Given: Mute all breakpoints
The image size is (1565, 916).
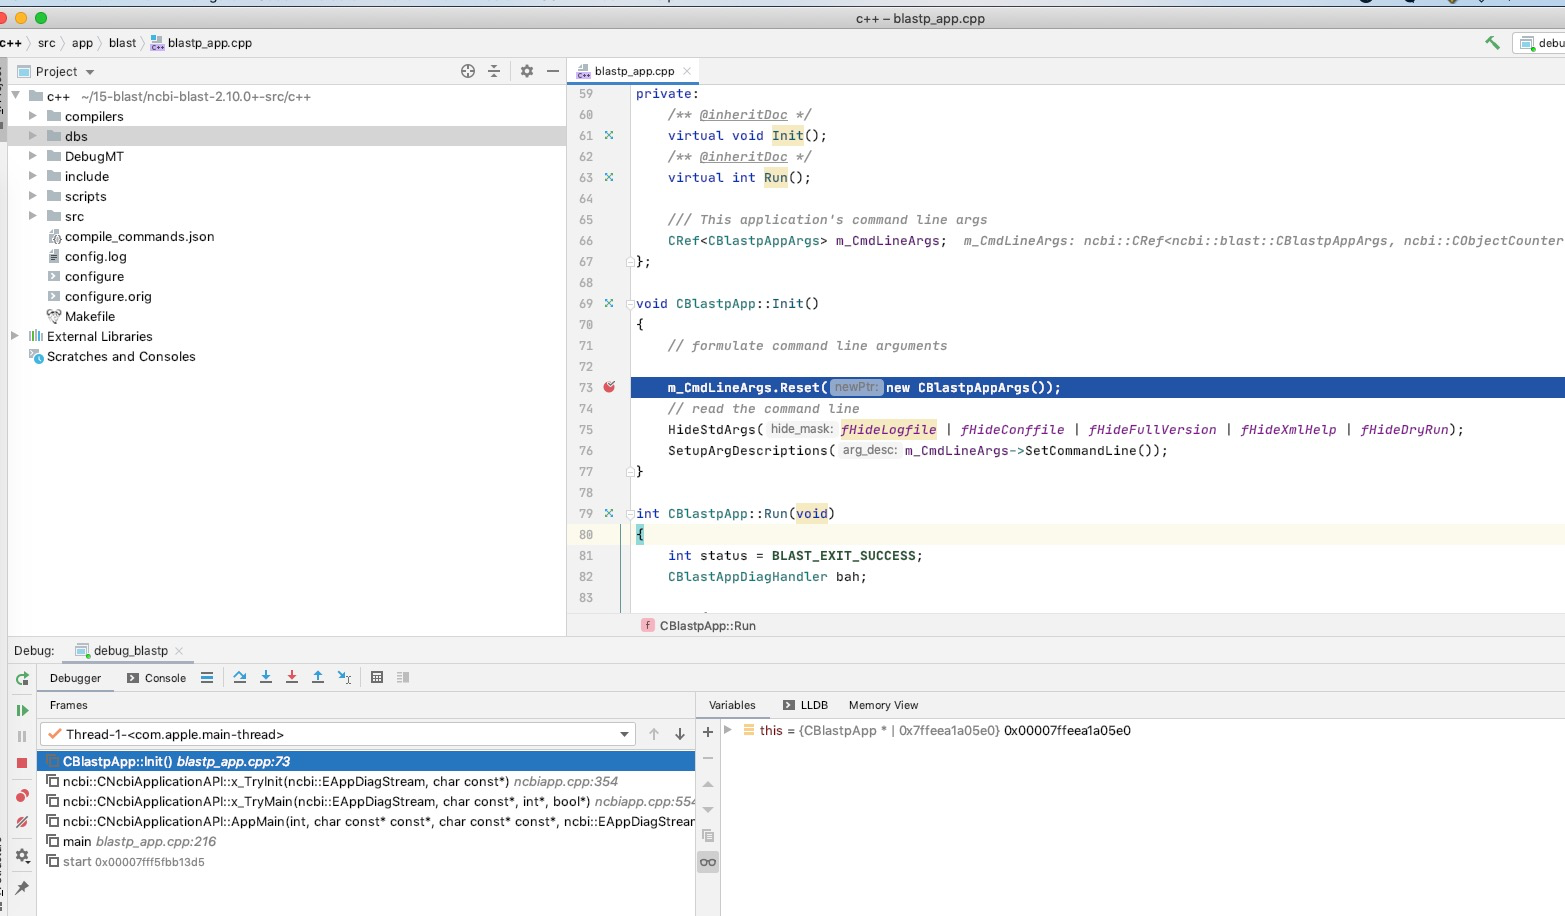Looking at the screenshot, I should tap(22, 822).
